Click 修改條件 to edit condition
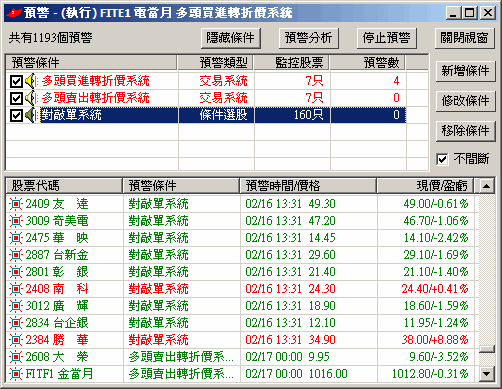Image resolution: width=502 pixels, height=389 pixels. [465, 101]
